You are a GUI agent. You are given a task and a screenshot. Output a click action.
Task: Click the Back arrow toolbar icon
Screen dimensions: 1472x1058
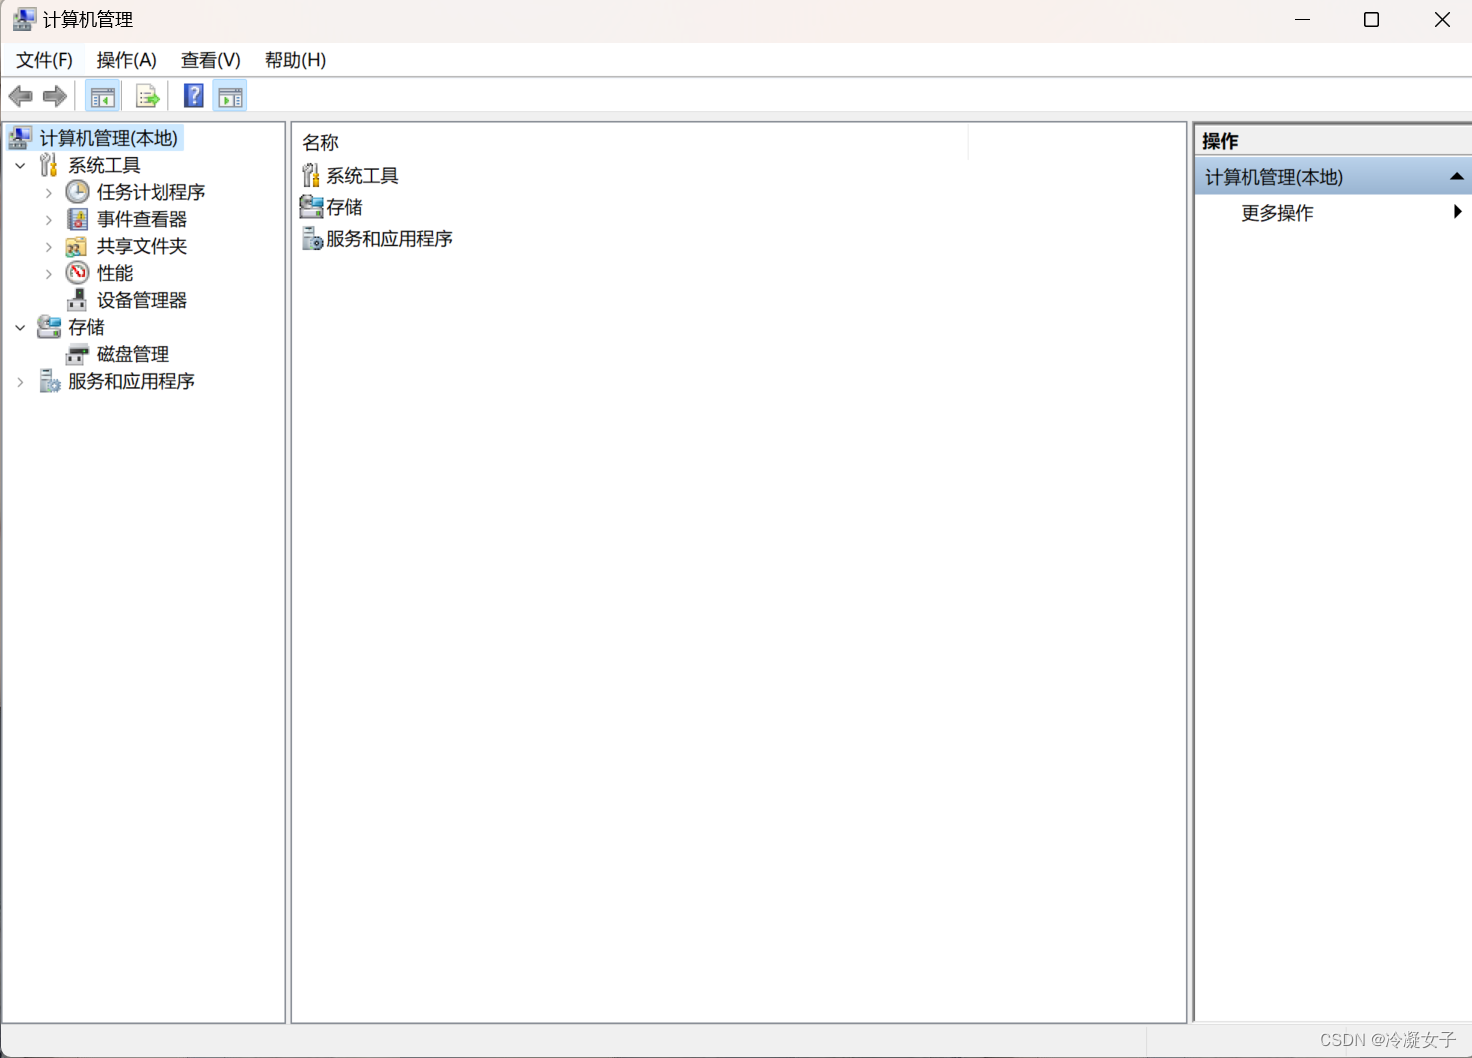tap(21, 96)
